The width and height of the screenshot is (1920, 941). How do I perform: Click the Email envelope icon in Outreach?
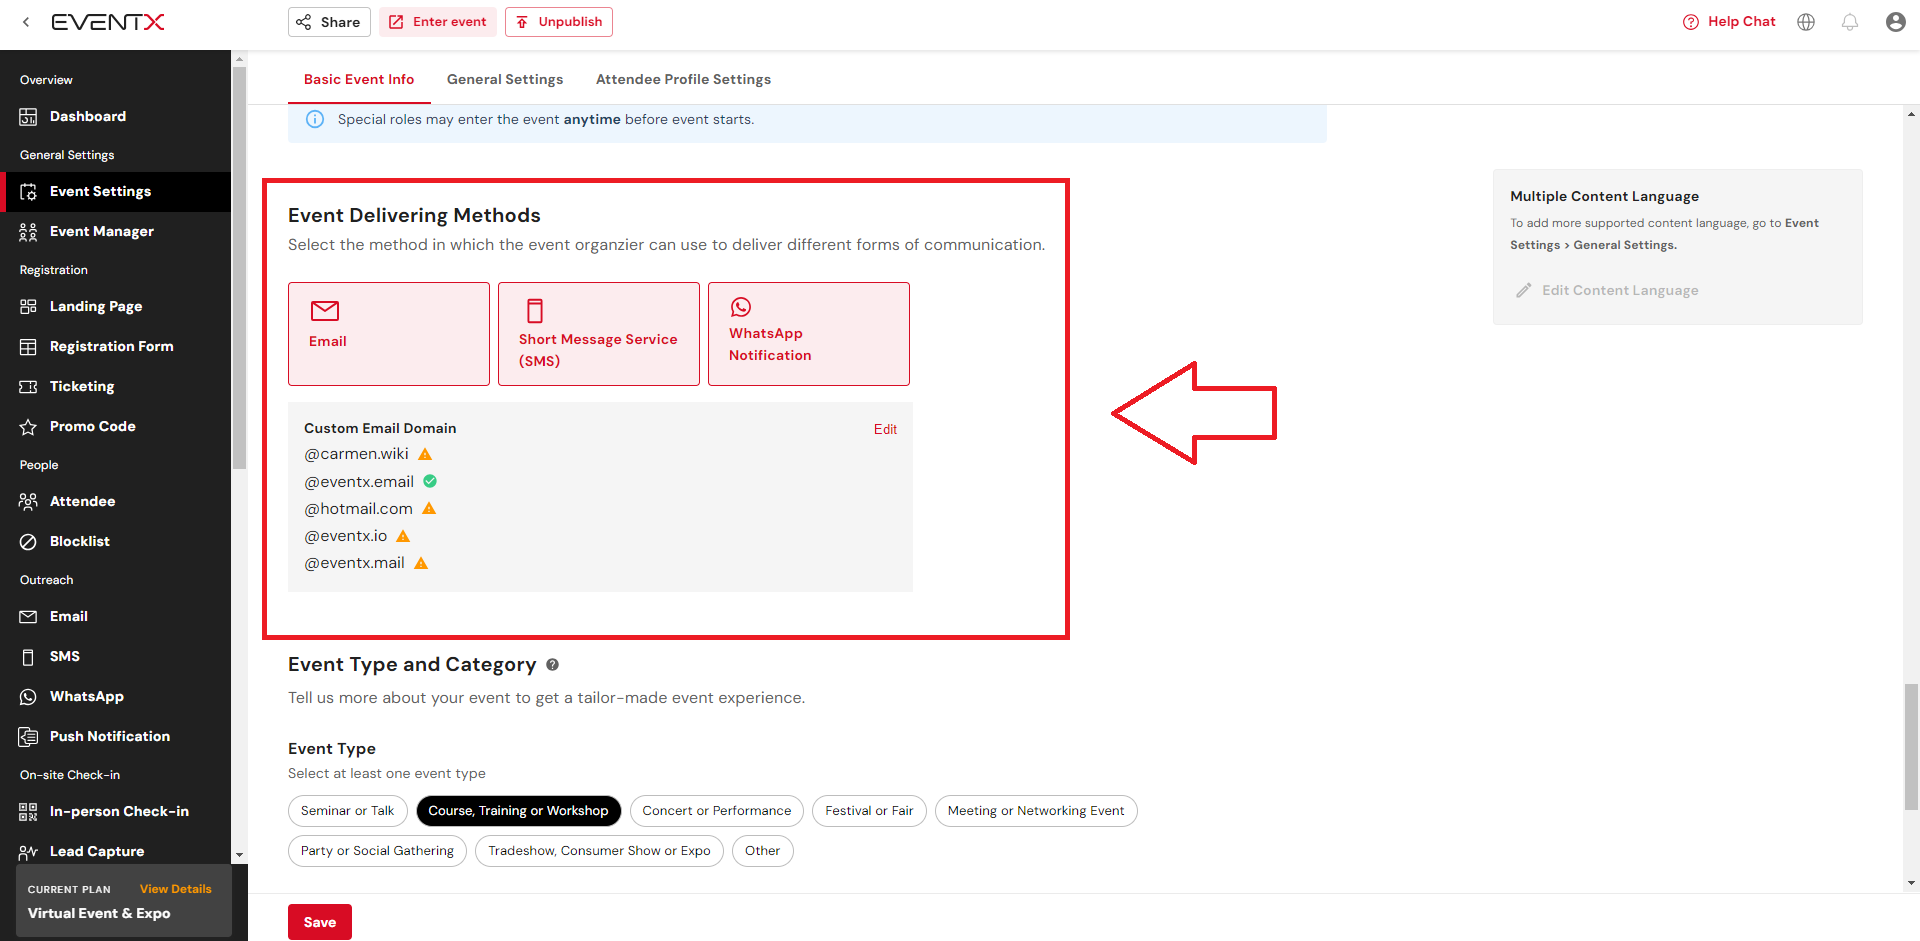28,616
